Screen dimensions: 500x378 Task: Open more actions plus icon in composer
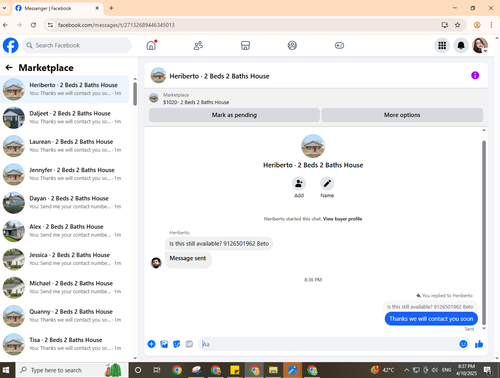click(x=151, y=344)
